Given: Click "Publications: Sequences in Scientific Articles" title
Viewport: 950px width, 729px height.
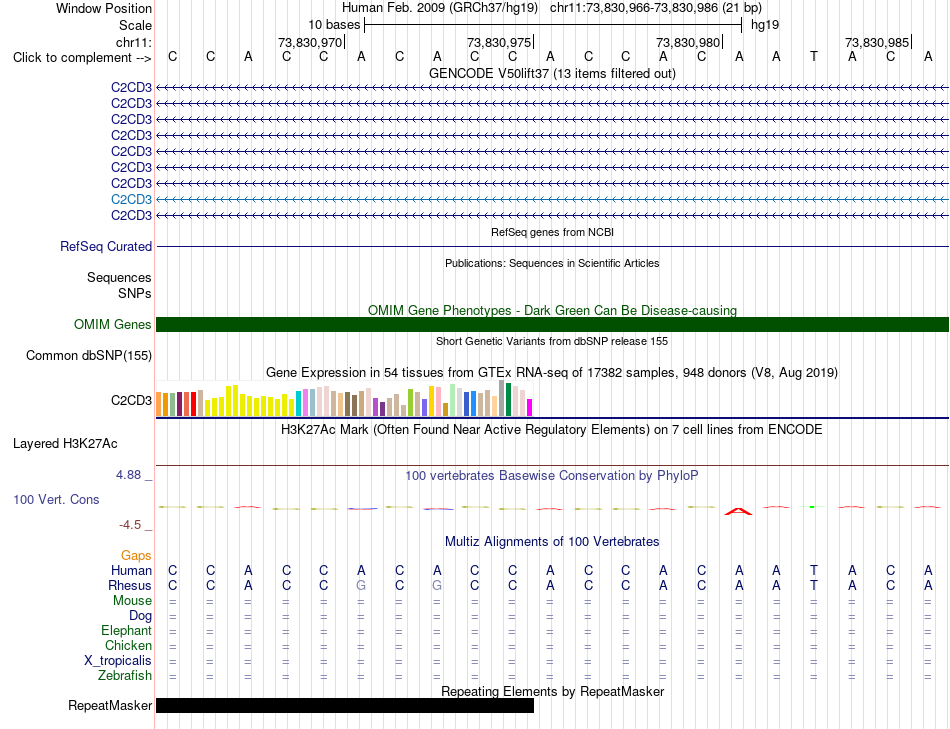Looking at the screenshot, I should [553, 263].
